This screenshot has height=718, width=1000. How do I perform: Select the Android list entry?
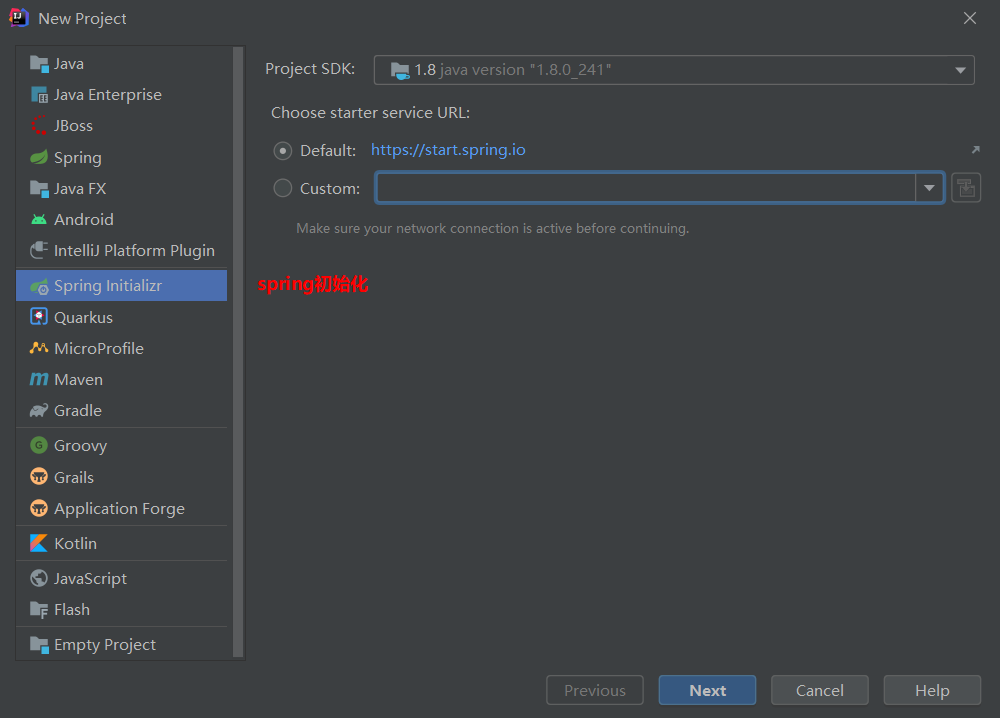click(x=121, y=219)
